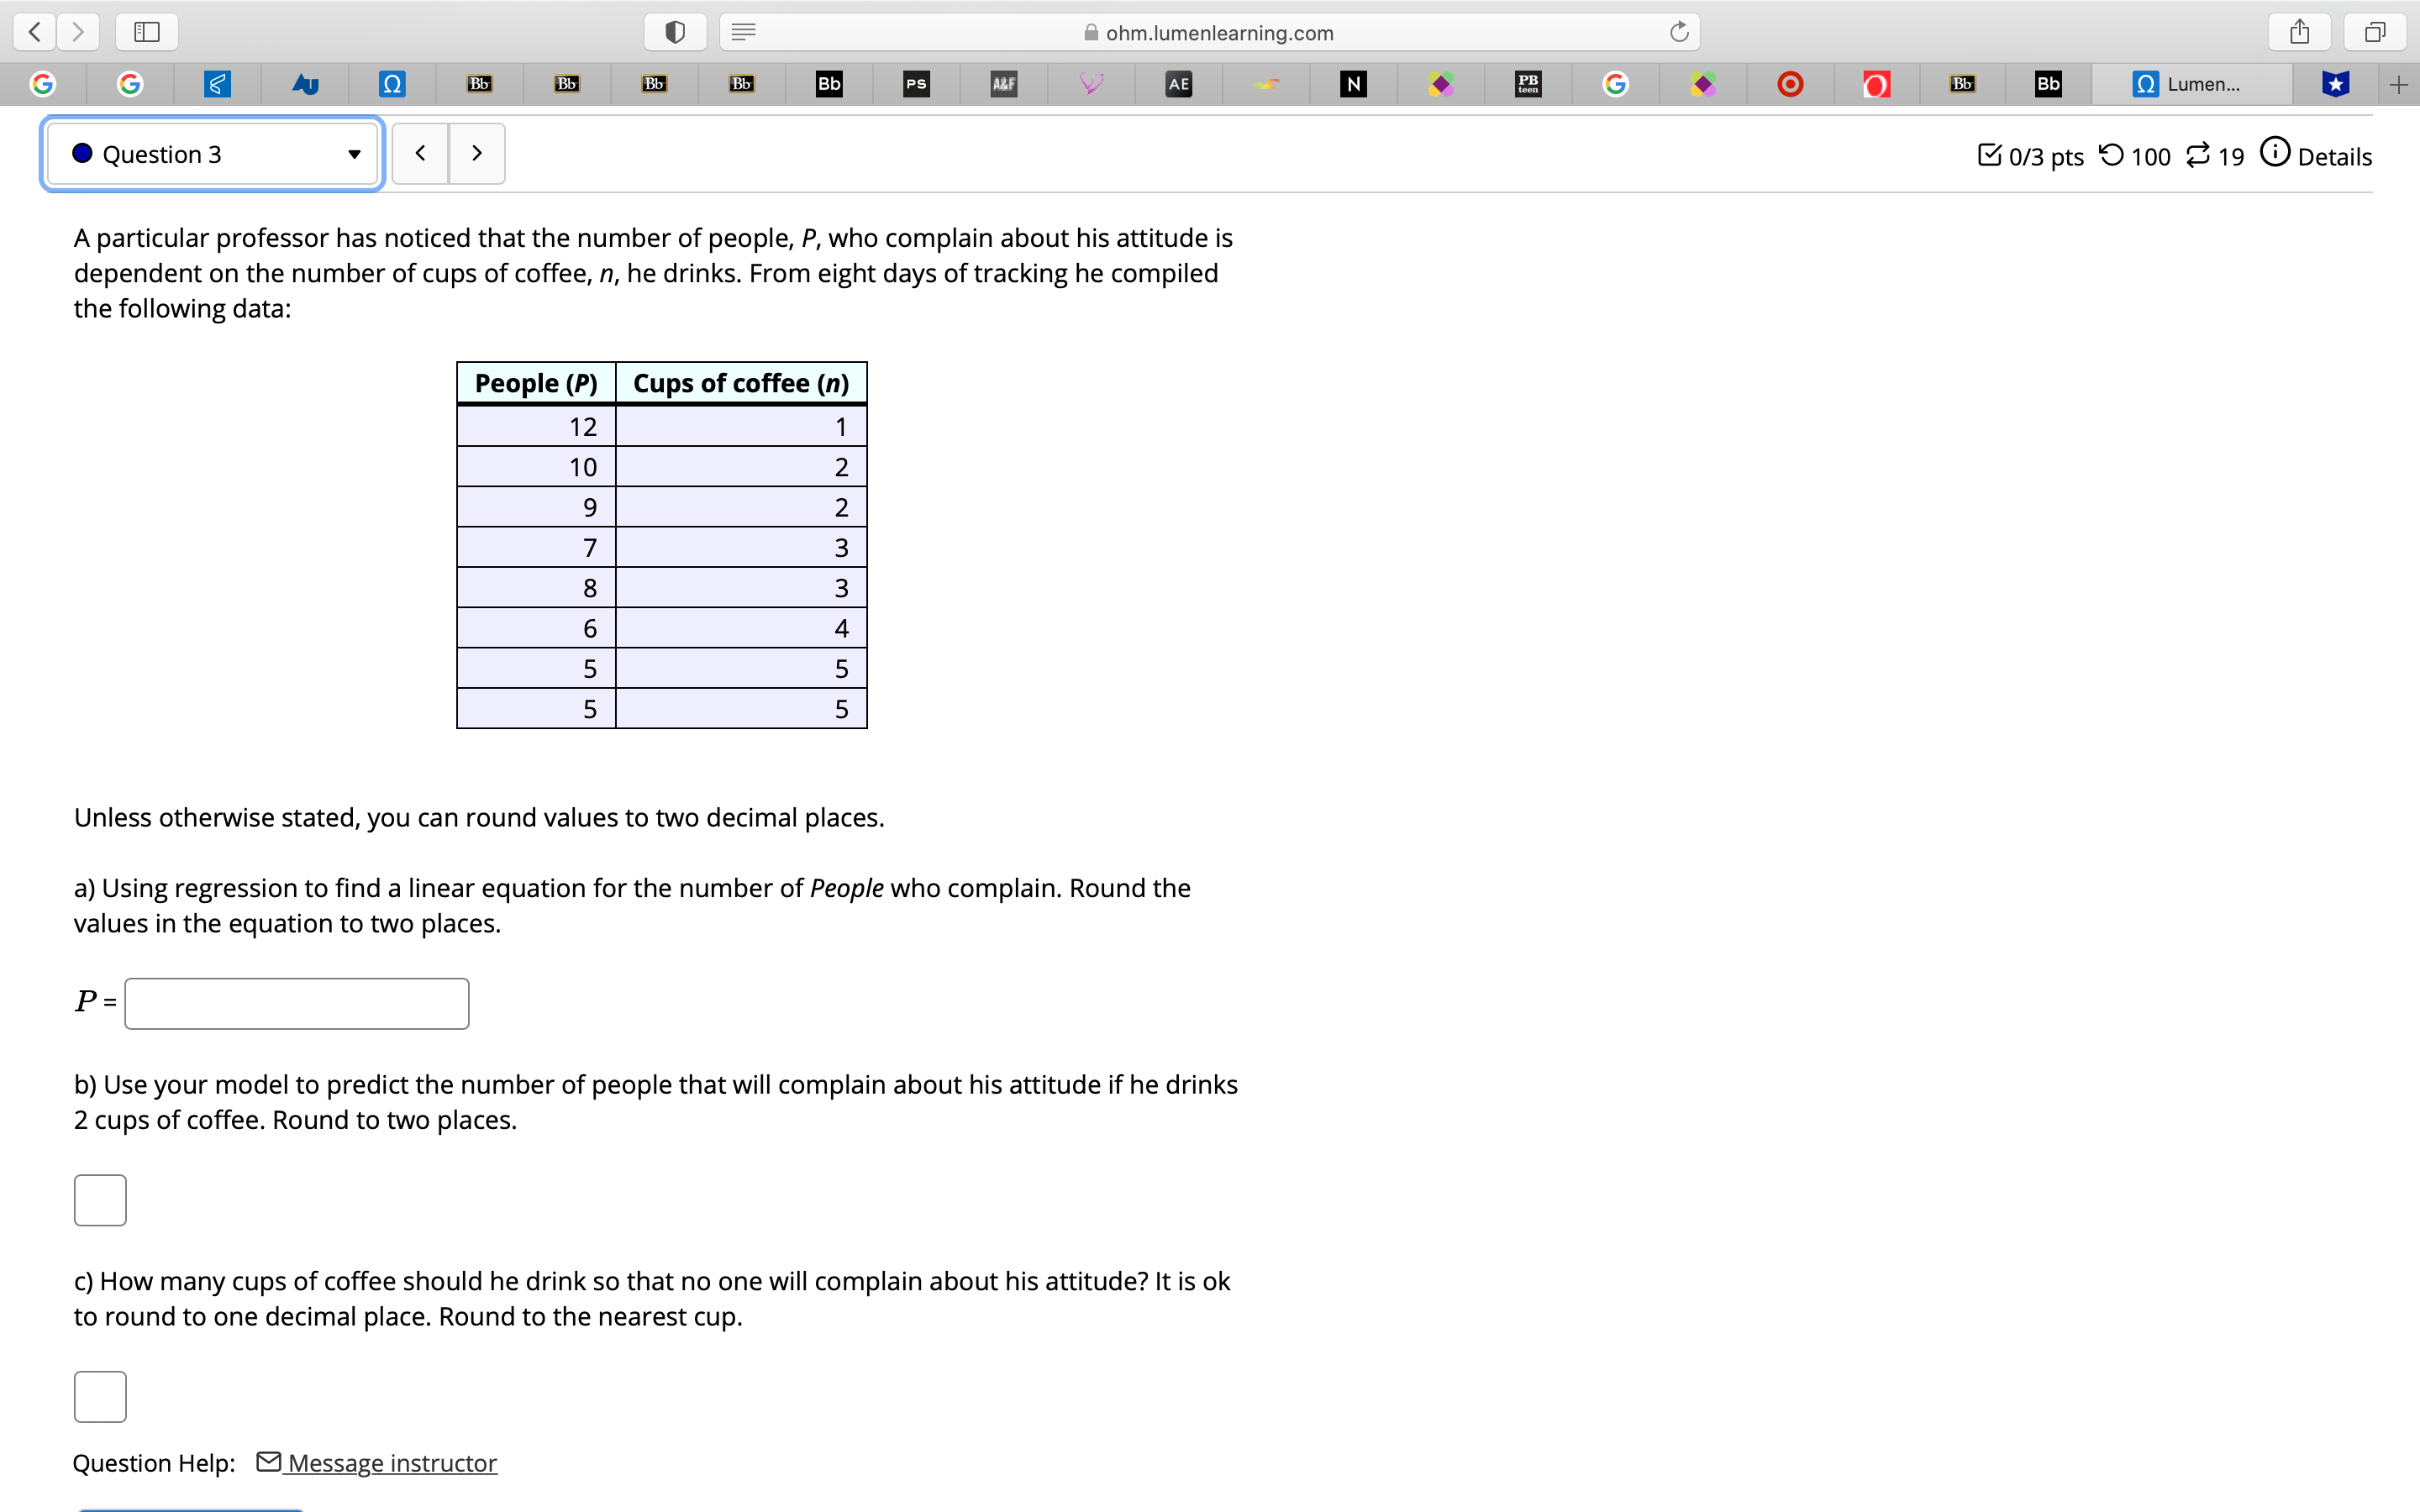This screenshot has height=1512, width=2420.
Task: Select the Question 3 status radio indicator
Action: pyautogui.click(x=82, y=153)
